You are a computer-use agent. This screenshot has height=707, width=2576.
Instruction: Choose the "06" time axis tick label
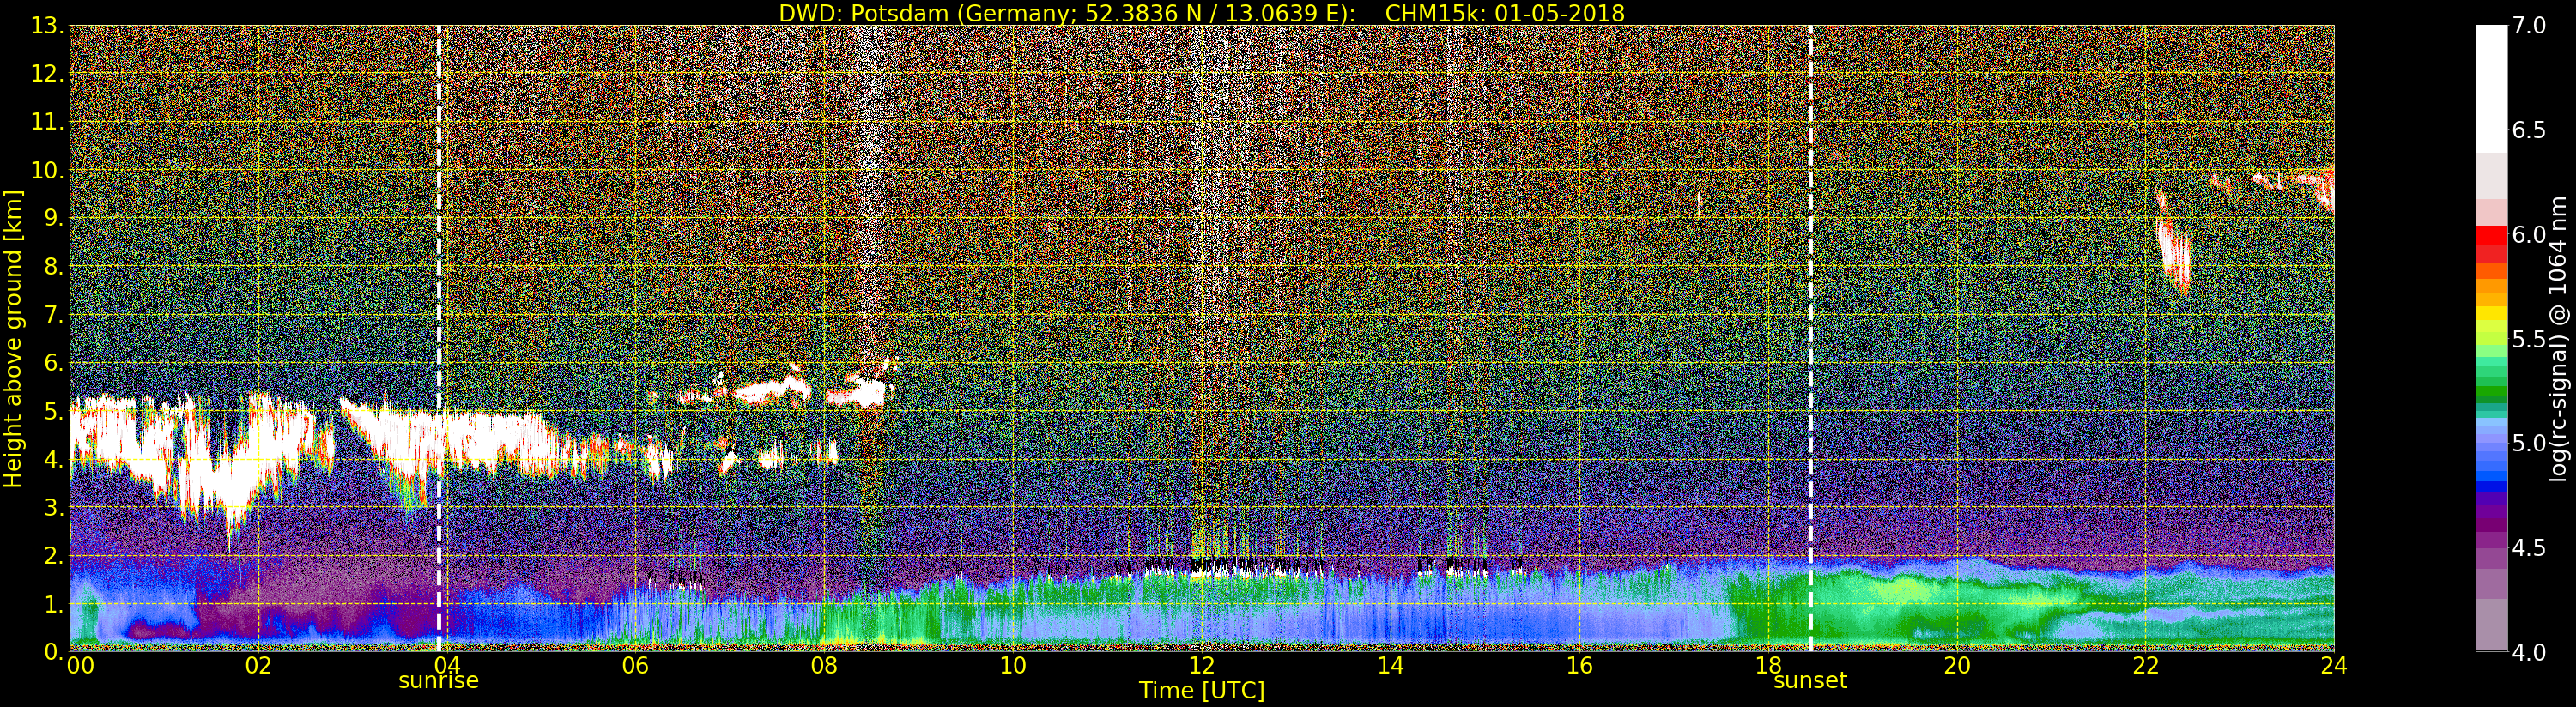coord(635,665)
